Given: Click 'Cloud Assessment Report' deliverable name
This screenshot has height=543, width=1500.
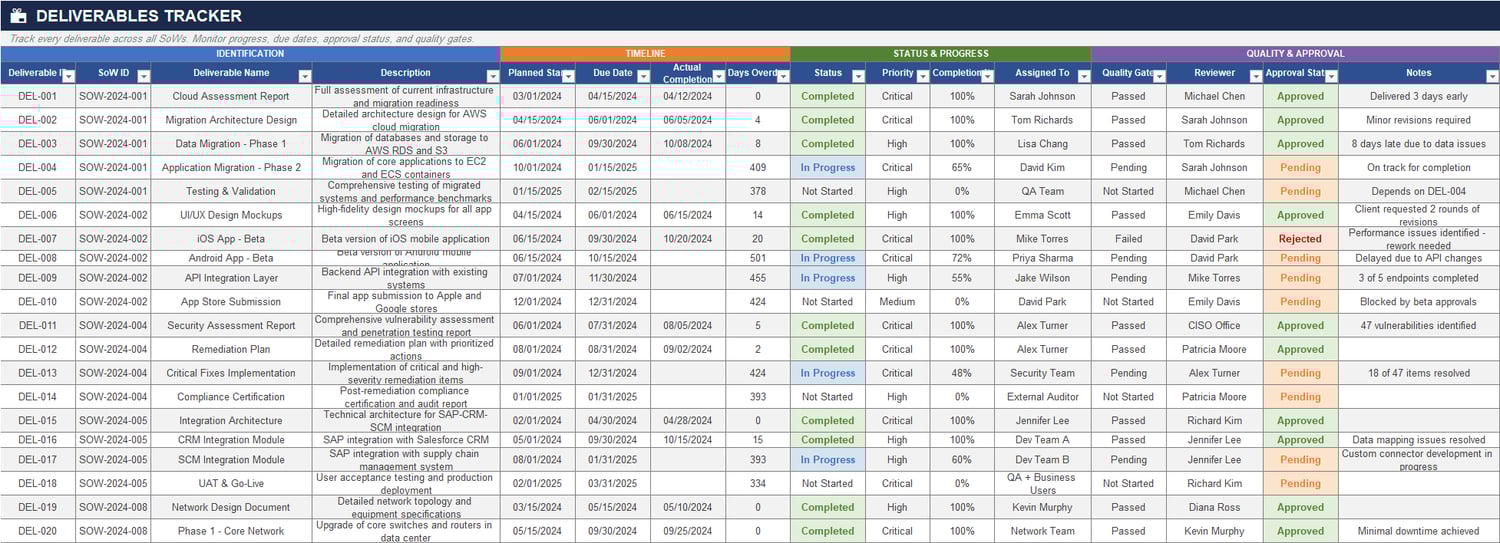Looking at the screenshot, I should click(x=231, y=97).
